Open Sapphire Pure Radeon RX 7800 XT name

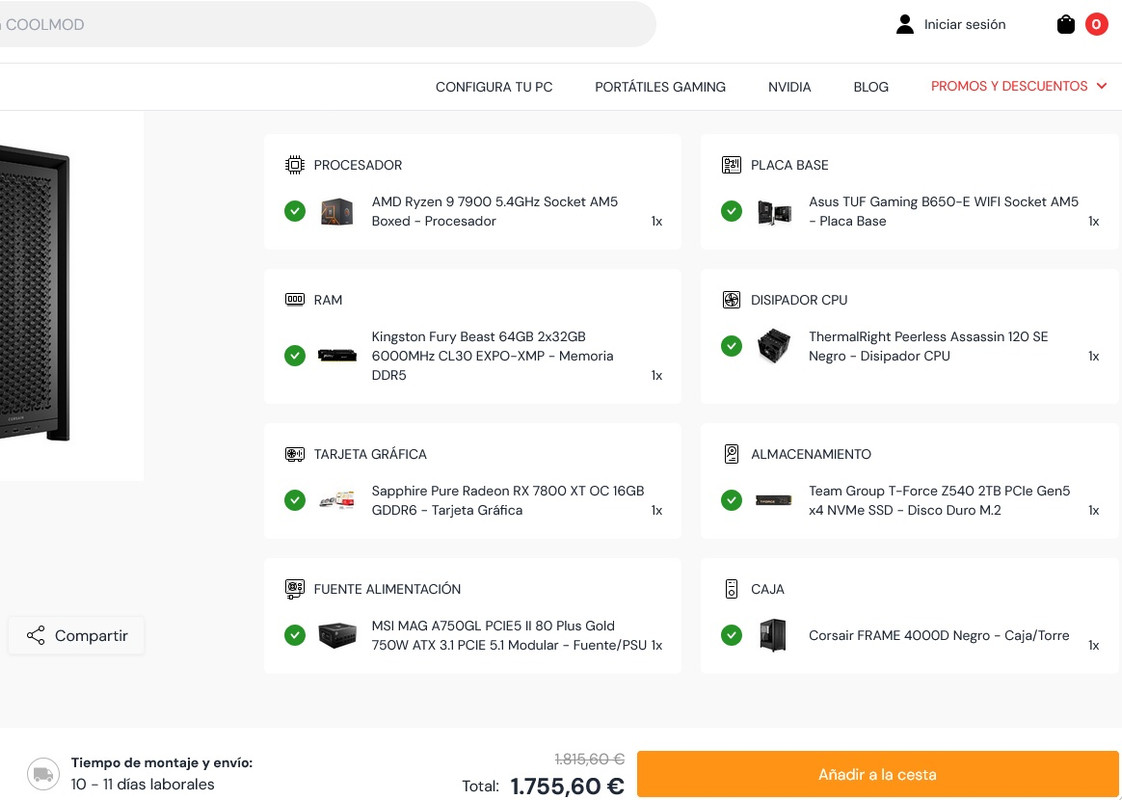(508, 500)
